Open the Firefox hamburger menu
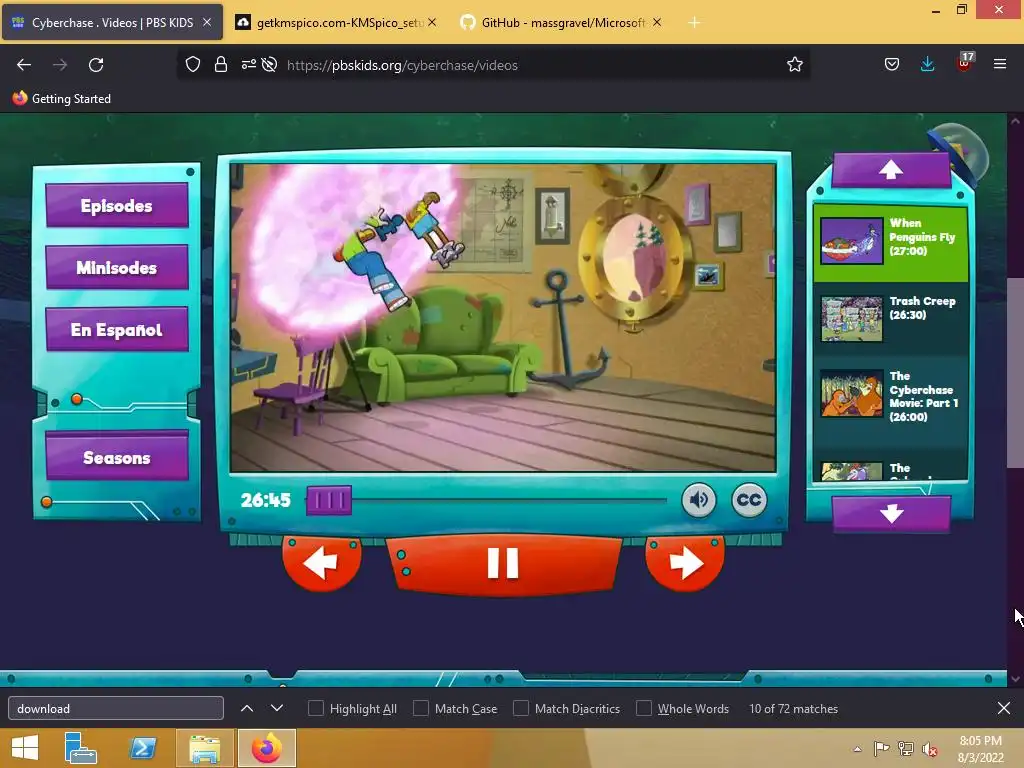Screen dimensions: 1024x768 [x=999, y=65]
